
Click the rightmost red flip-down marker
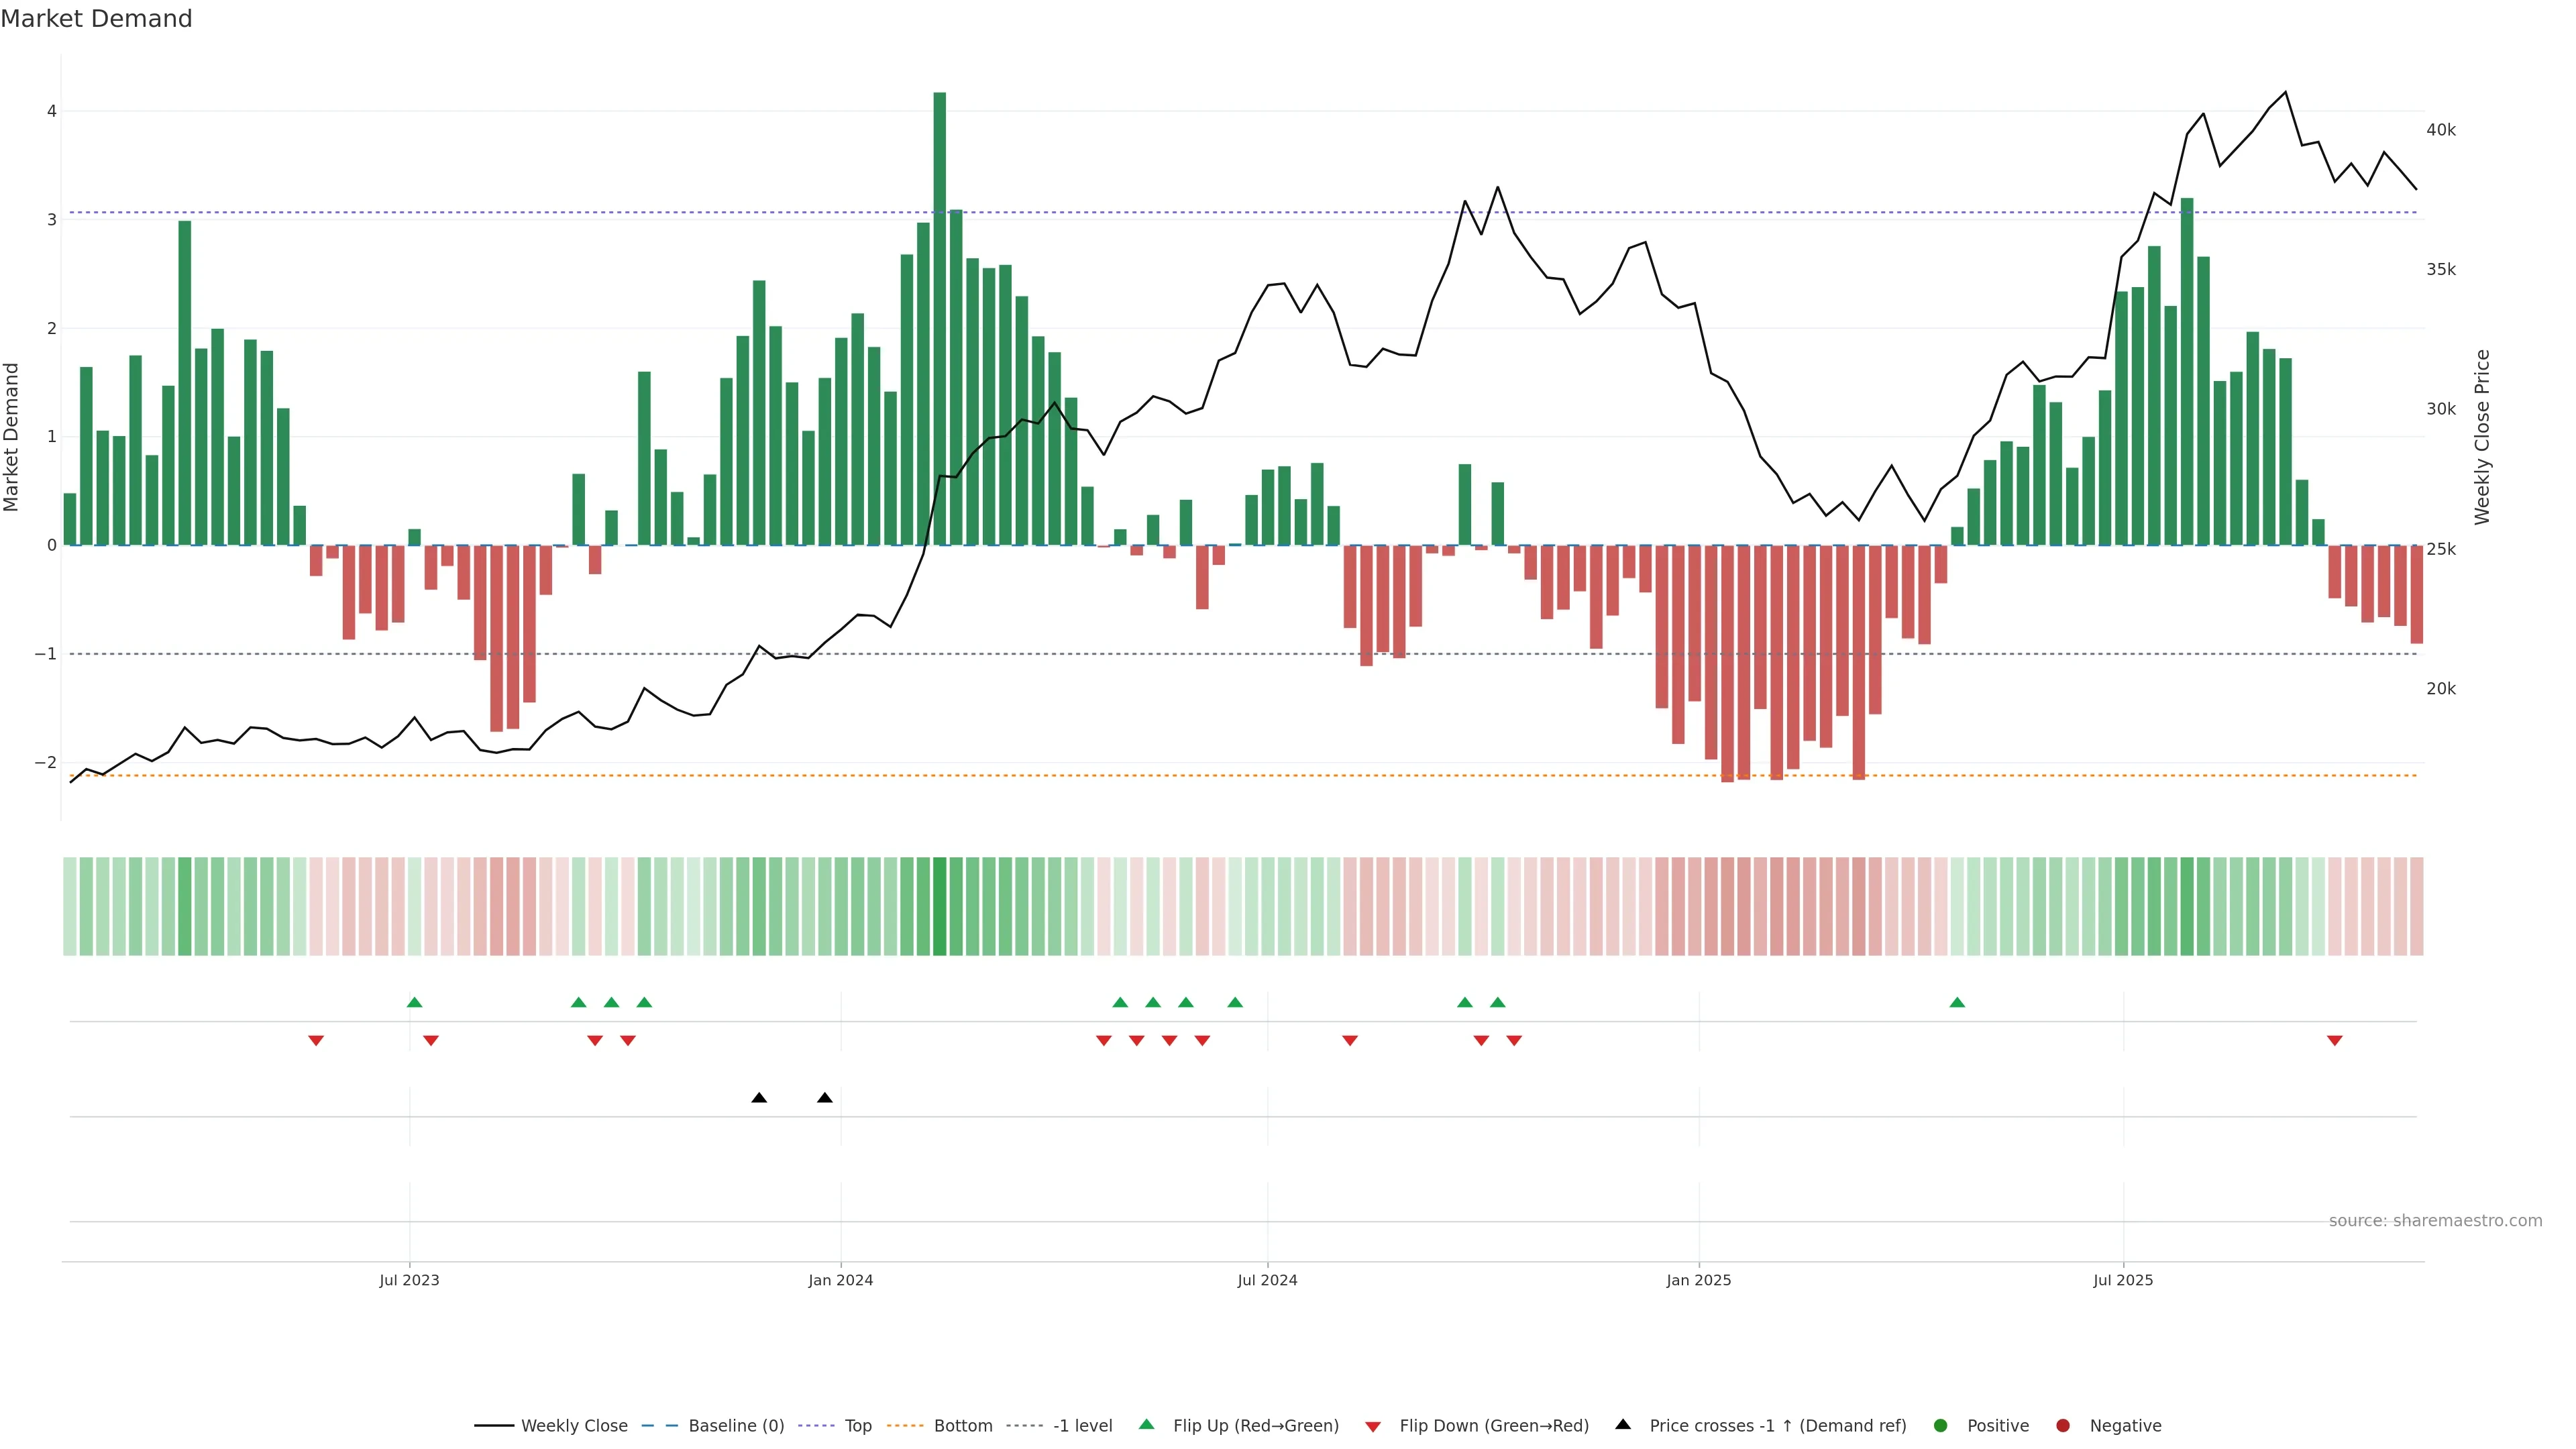point(2334,1041)
